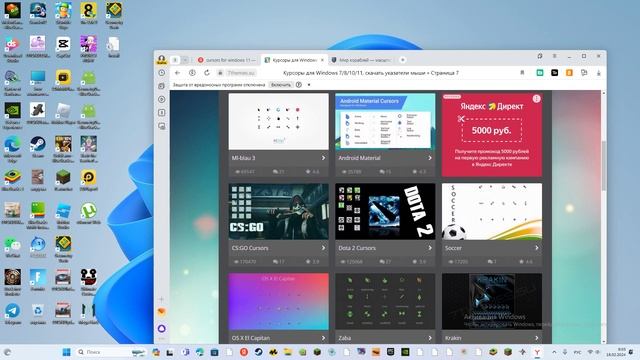The image size is (640, 360).
Task: Click the scrollbar down arrow on the page
Action: 604,341
